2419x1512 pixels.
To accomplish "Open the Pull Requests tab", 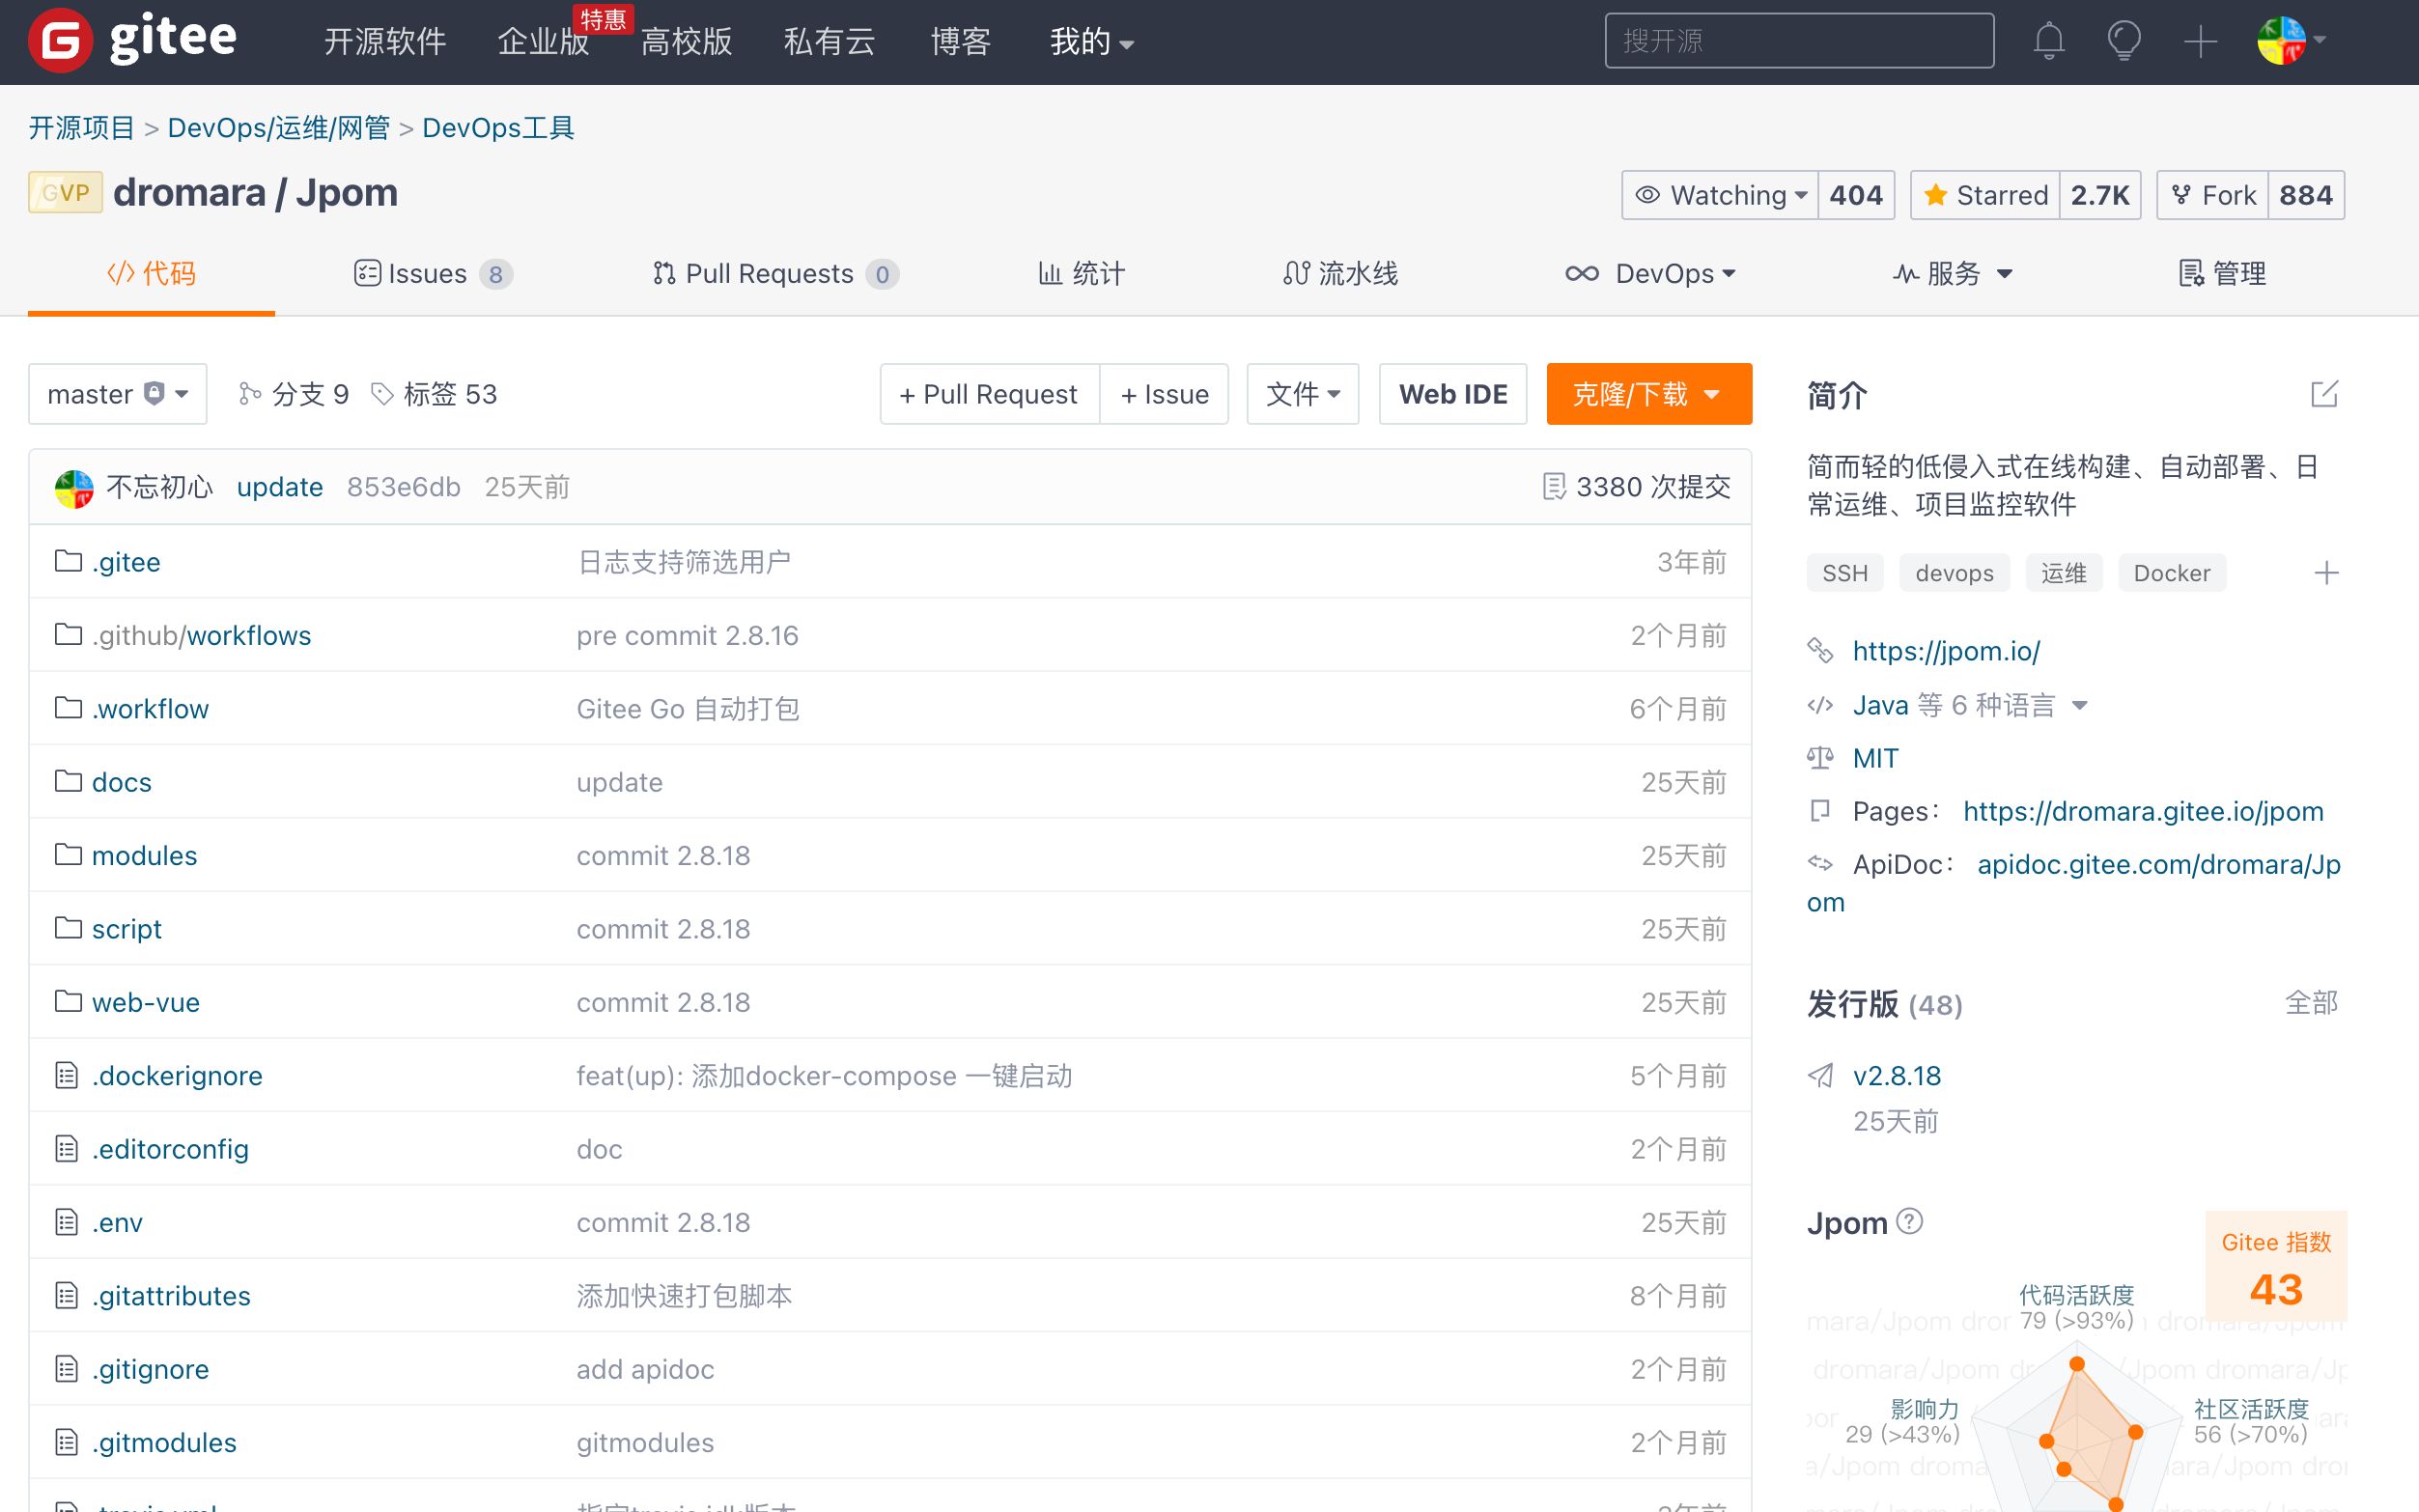I will tap(775, 274).
